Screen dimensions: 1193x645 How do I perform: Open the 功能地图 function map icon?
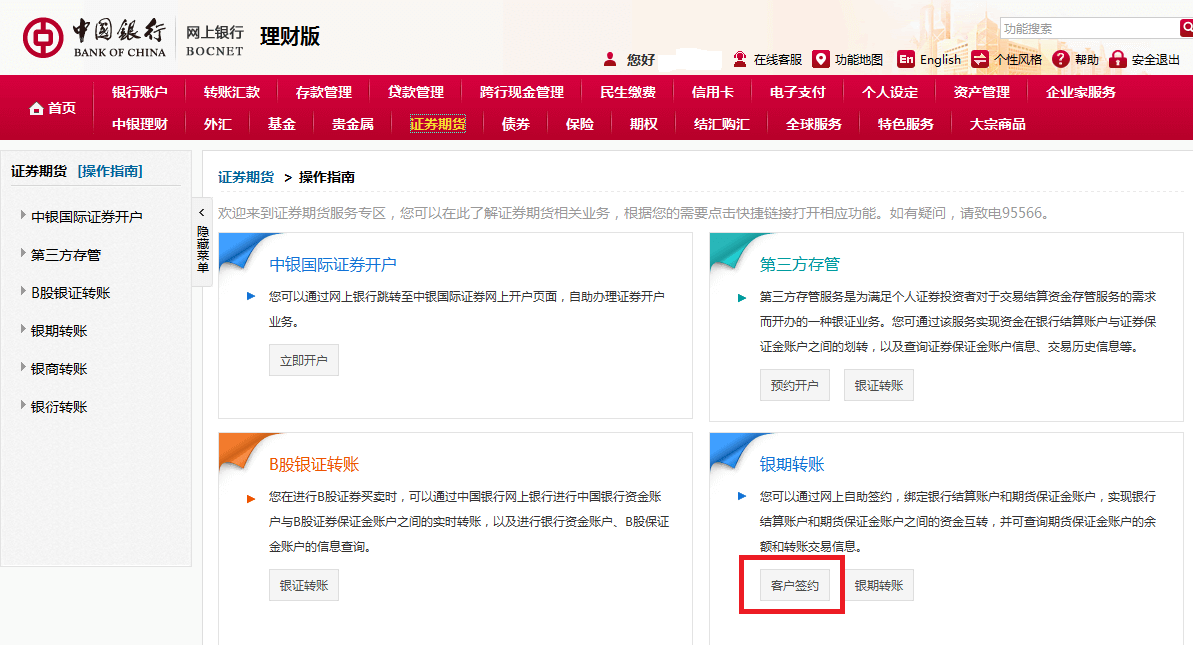[821, 59]
